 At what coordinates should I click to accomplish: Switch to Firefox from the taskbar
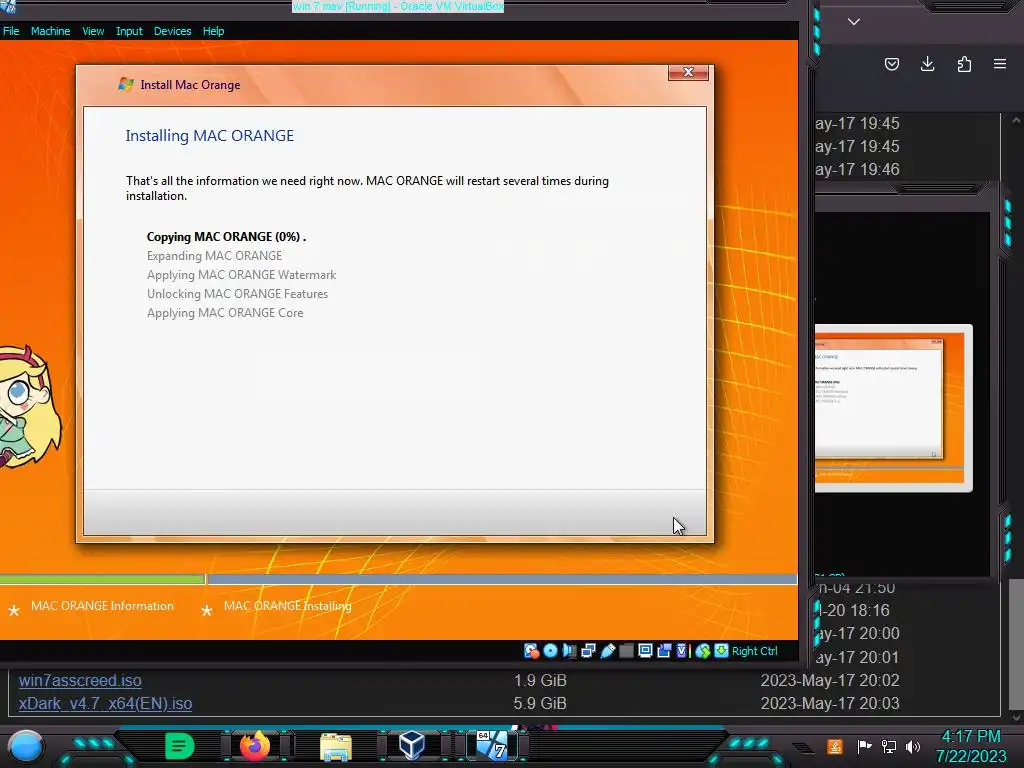(255, 746)
